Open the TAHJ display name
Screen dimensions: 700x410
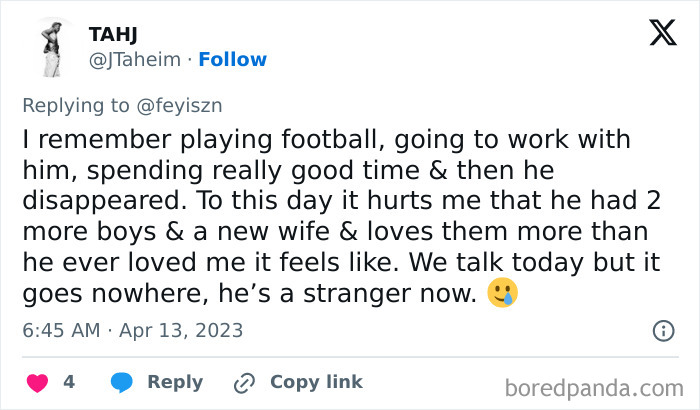click(x=113, y=35)
